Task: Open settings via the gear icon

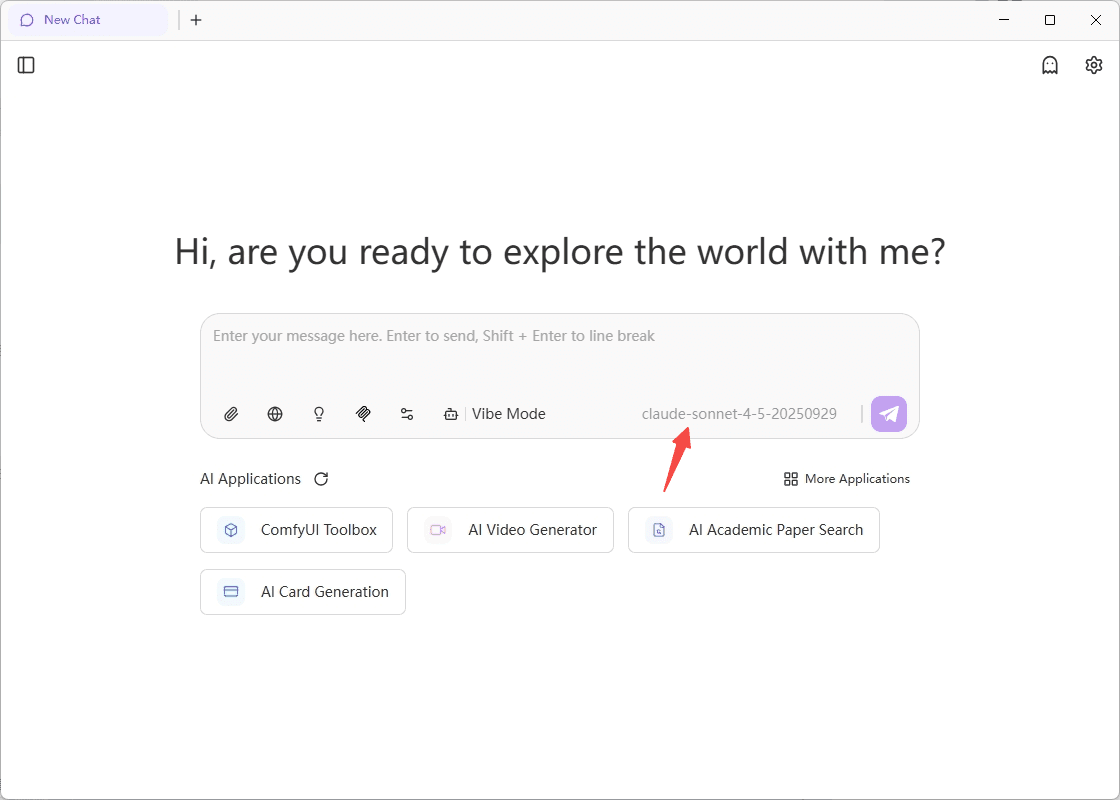Action: tap(1094, 65)
